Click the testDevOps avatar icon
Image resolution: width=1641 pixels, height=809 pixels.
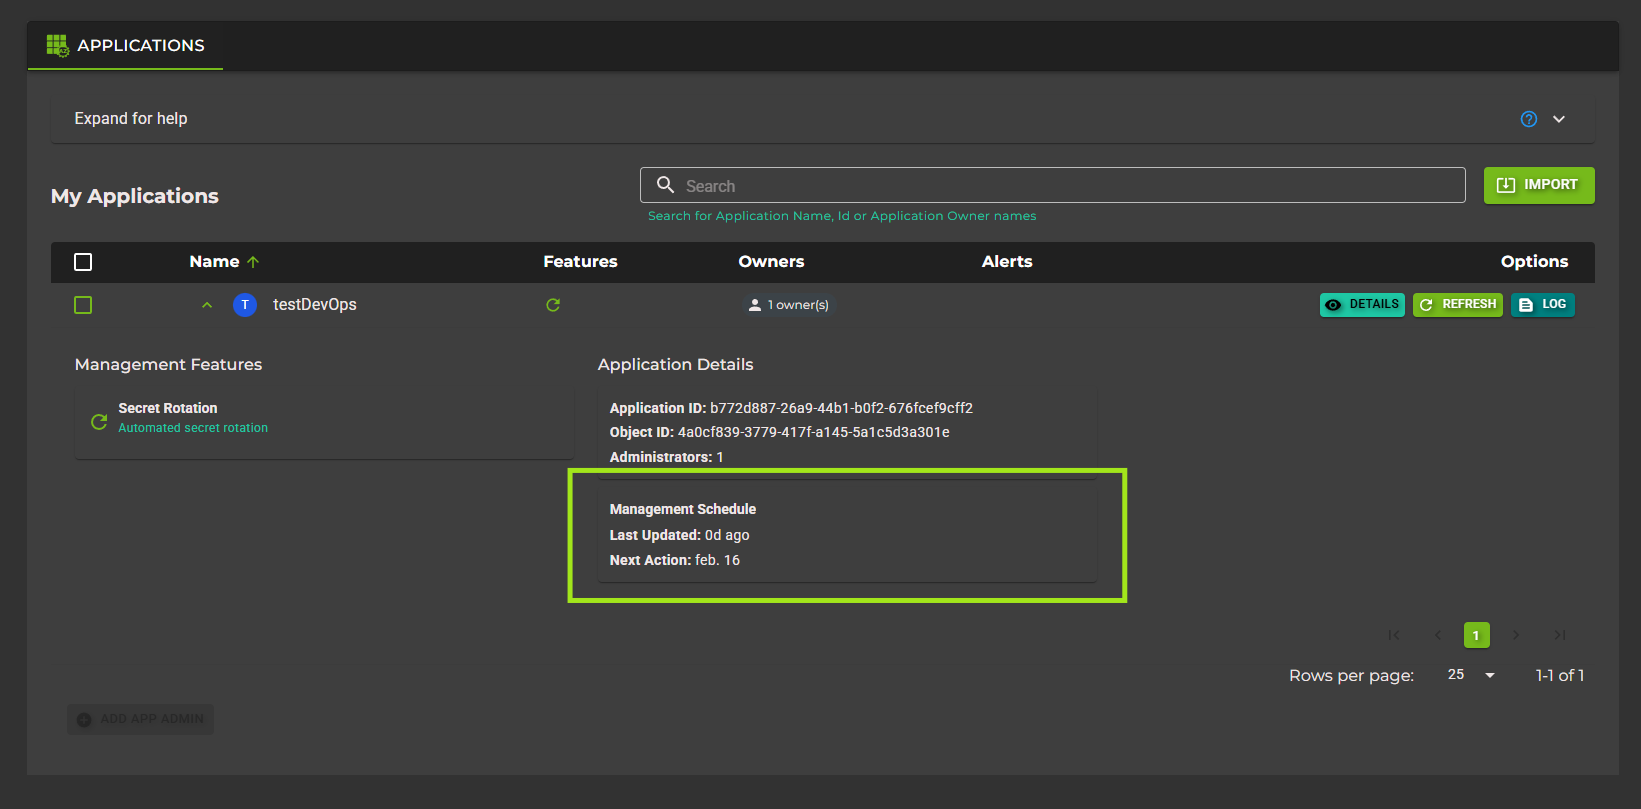245,305
